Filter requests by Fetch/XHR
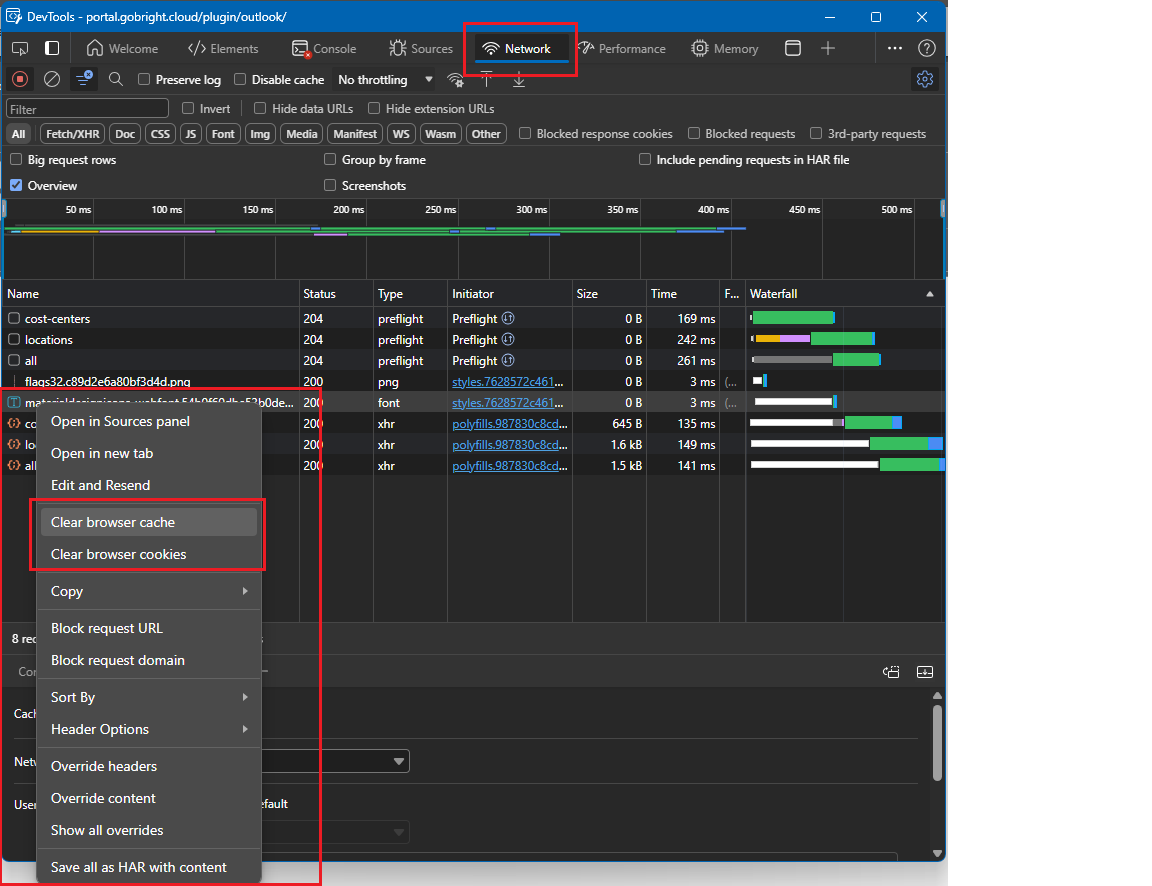1152x886 pixels. [72, 134]
